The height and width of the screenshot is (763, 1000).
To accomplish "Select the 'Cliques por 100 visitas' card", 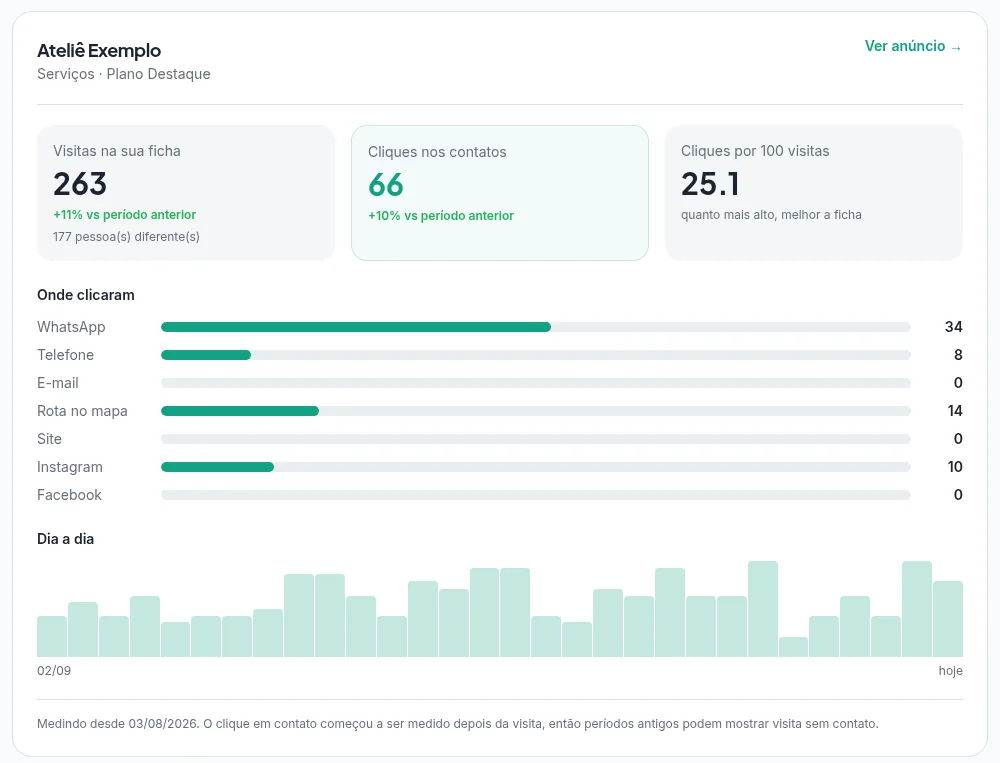I will [x=813, y=193].
